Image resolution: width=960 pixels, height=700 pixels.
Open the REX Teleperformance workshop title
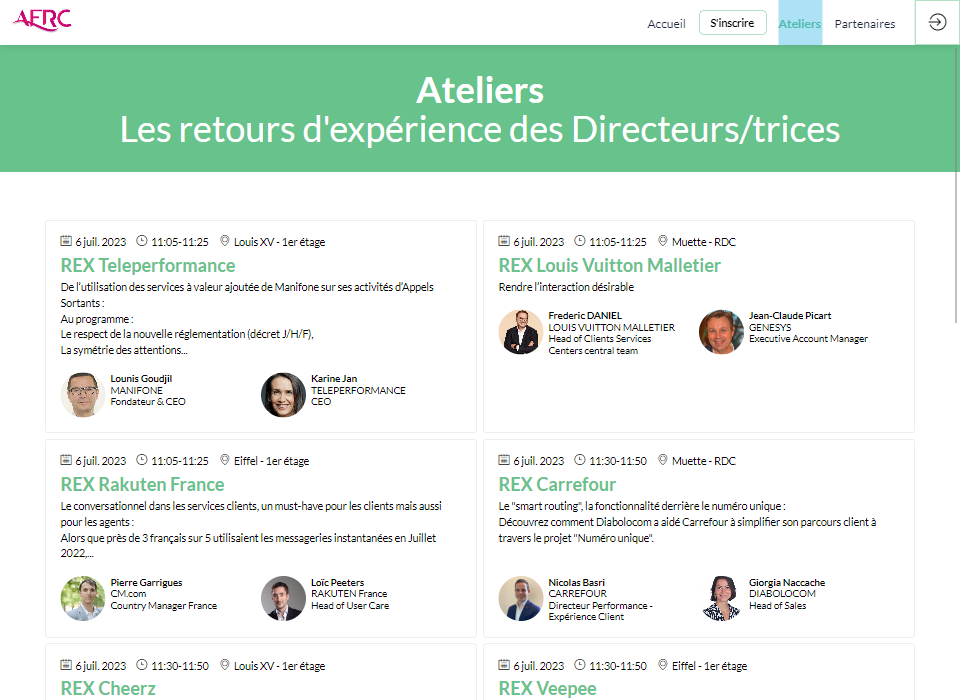pos(148,265)
